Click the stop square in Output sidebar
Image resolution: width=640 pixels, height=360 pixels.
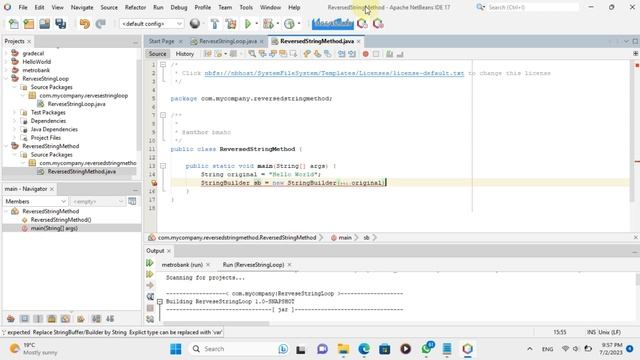tap(150, 308)
